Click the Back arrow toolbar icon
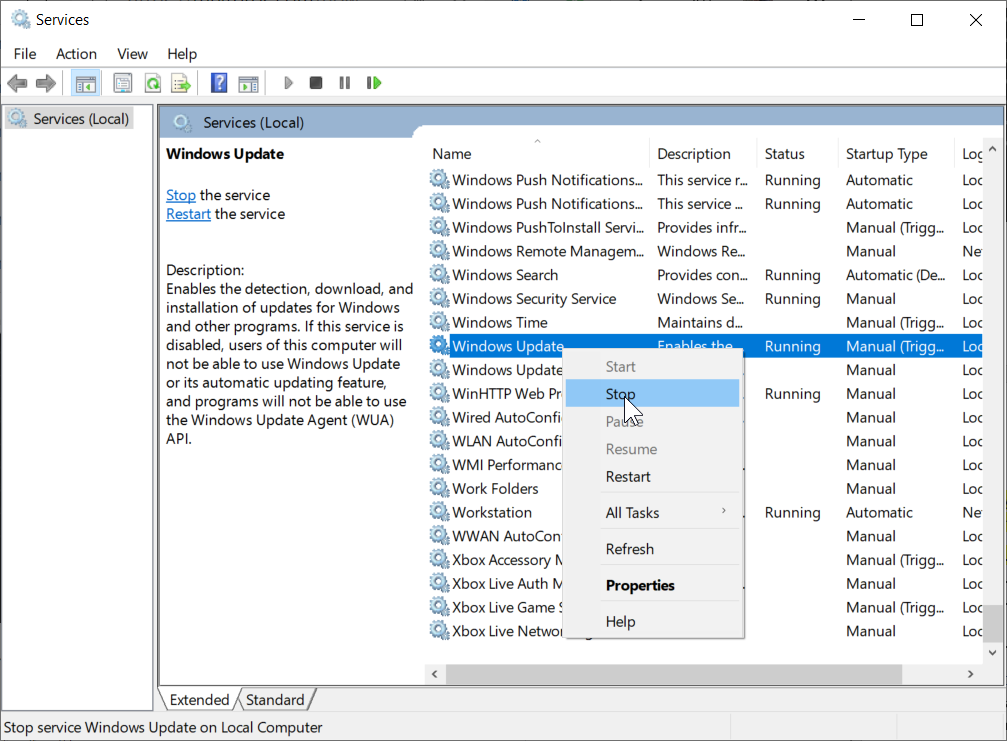Screen dimensions: 1007x741 tap(17, 83)
